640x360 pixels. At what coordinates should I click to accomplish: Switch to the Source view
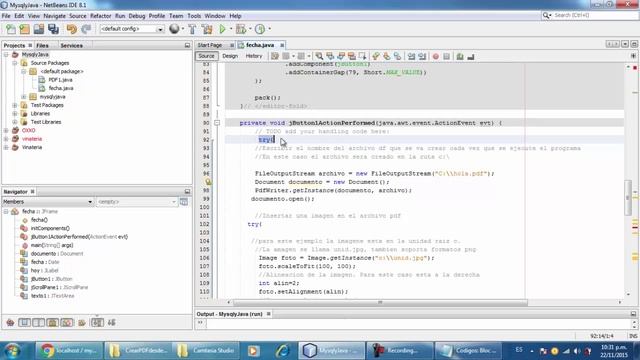pyautogui.click(x=206, y=56)
